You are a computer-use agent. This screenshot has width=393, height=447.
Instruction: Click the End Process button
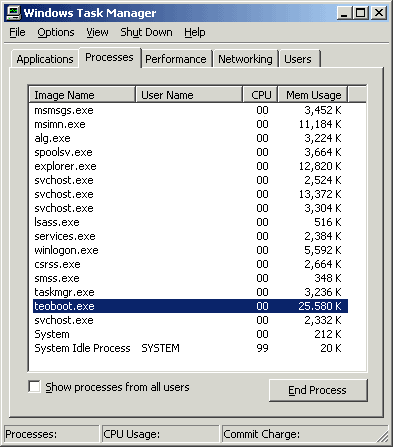coord(318,390)
